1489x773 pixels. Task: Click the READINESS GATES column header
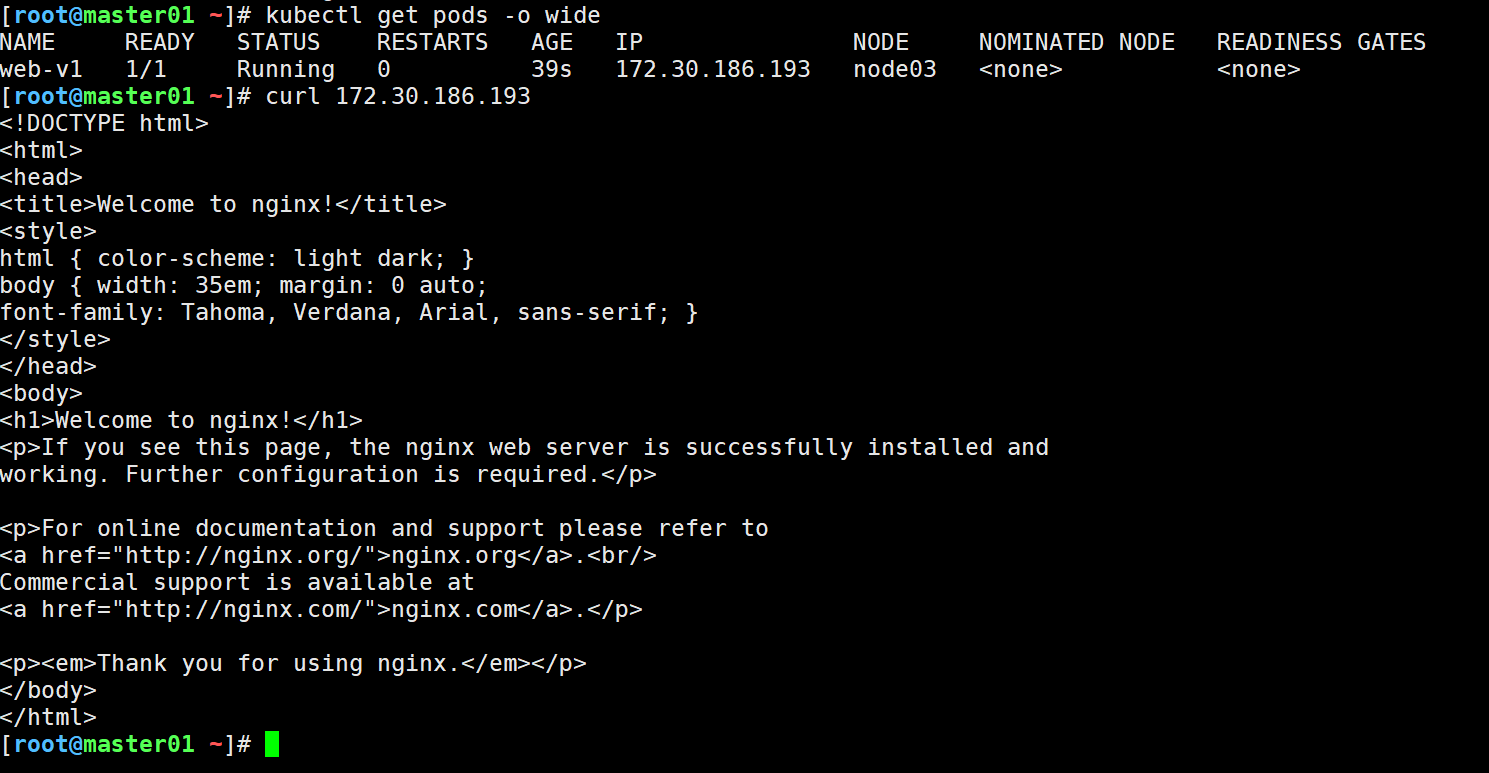1320,42
